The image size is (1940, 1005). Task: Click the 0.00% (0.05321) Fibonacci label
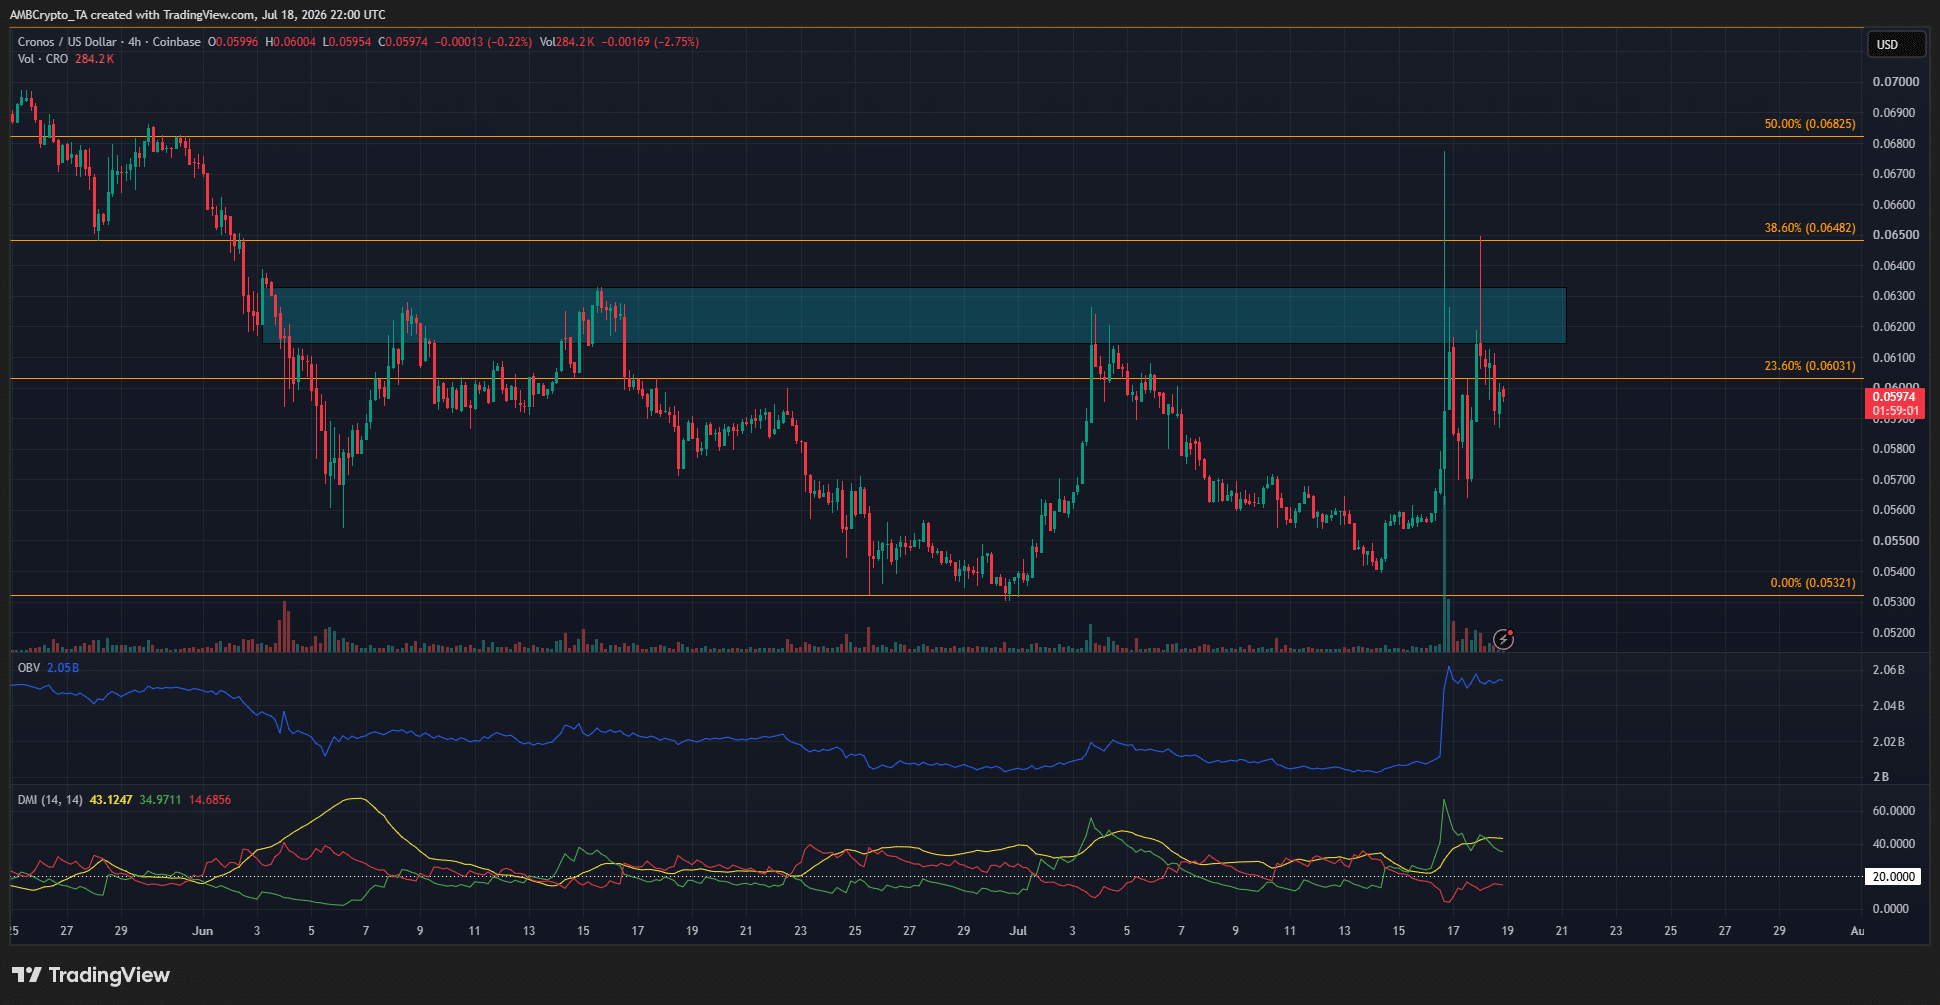coord(1812,583)
